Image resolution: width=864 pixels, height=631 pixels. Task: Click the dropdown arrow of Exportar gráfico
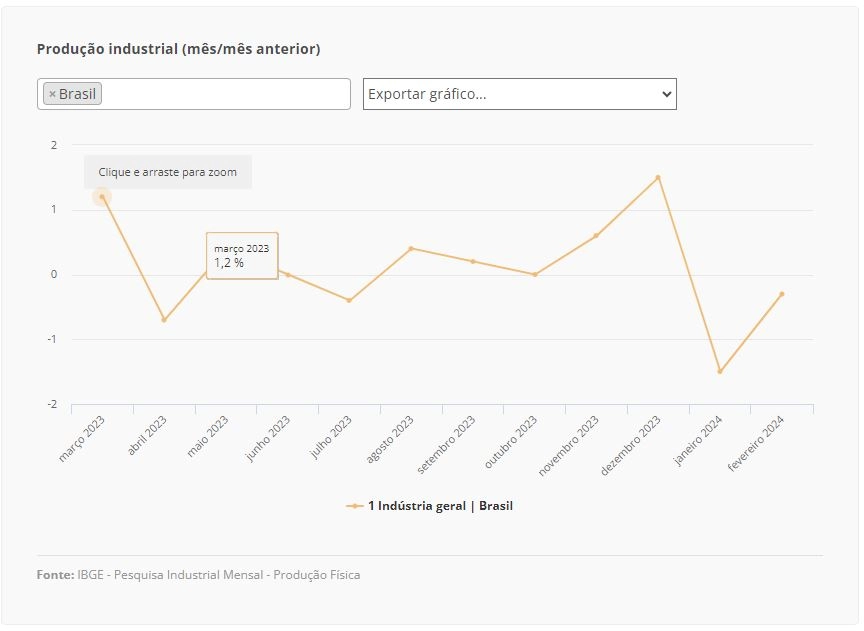coord(666,94)
